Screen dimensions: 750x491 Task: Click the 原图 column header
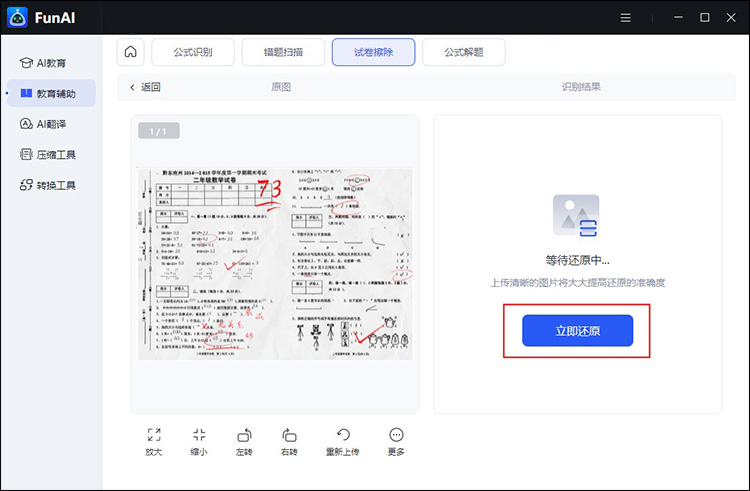tap(281, 87)
